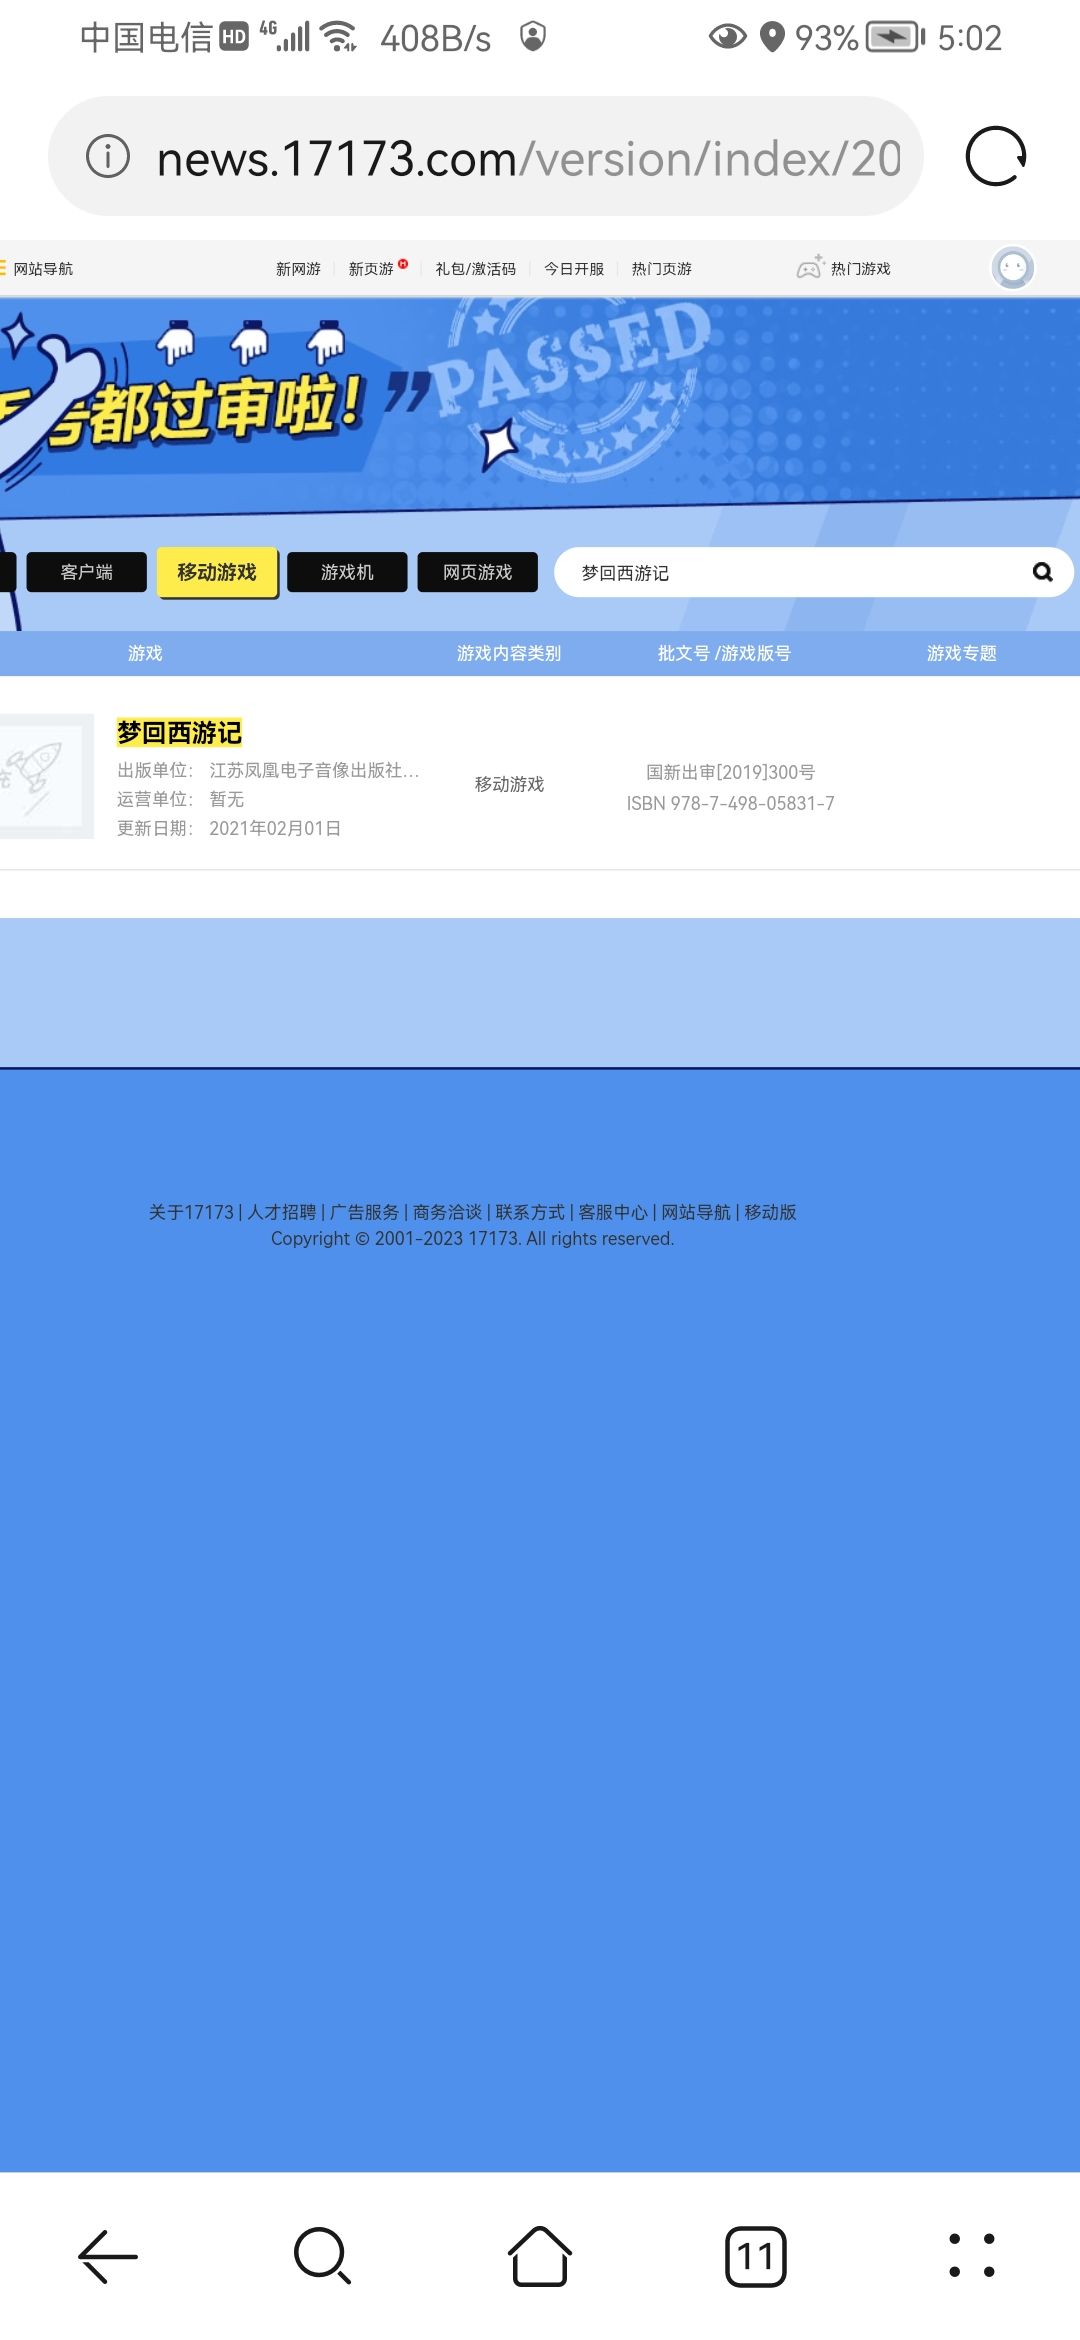Viewport: 1080px width, 2340px height.
Task: Open the 移动版 footer link
Action: tap(770, 1212)
